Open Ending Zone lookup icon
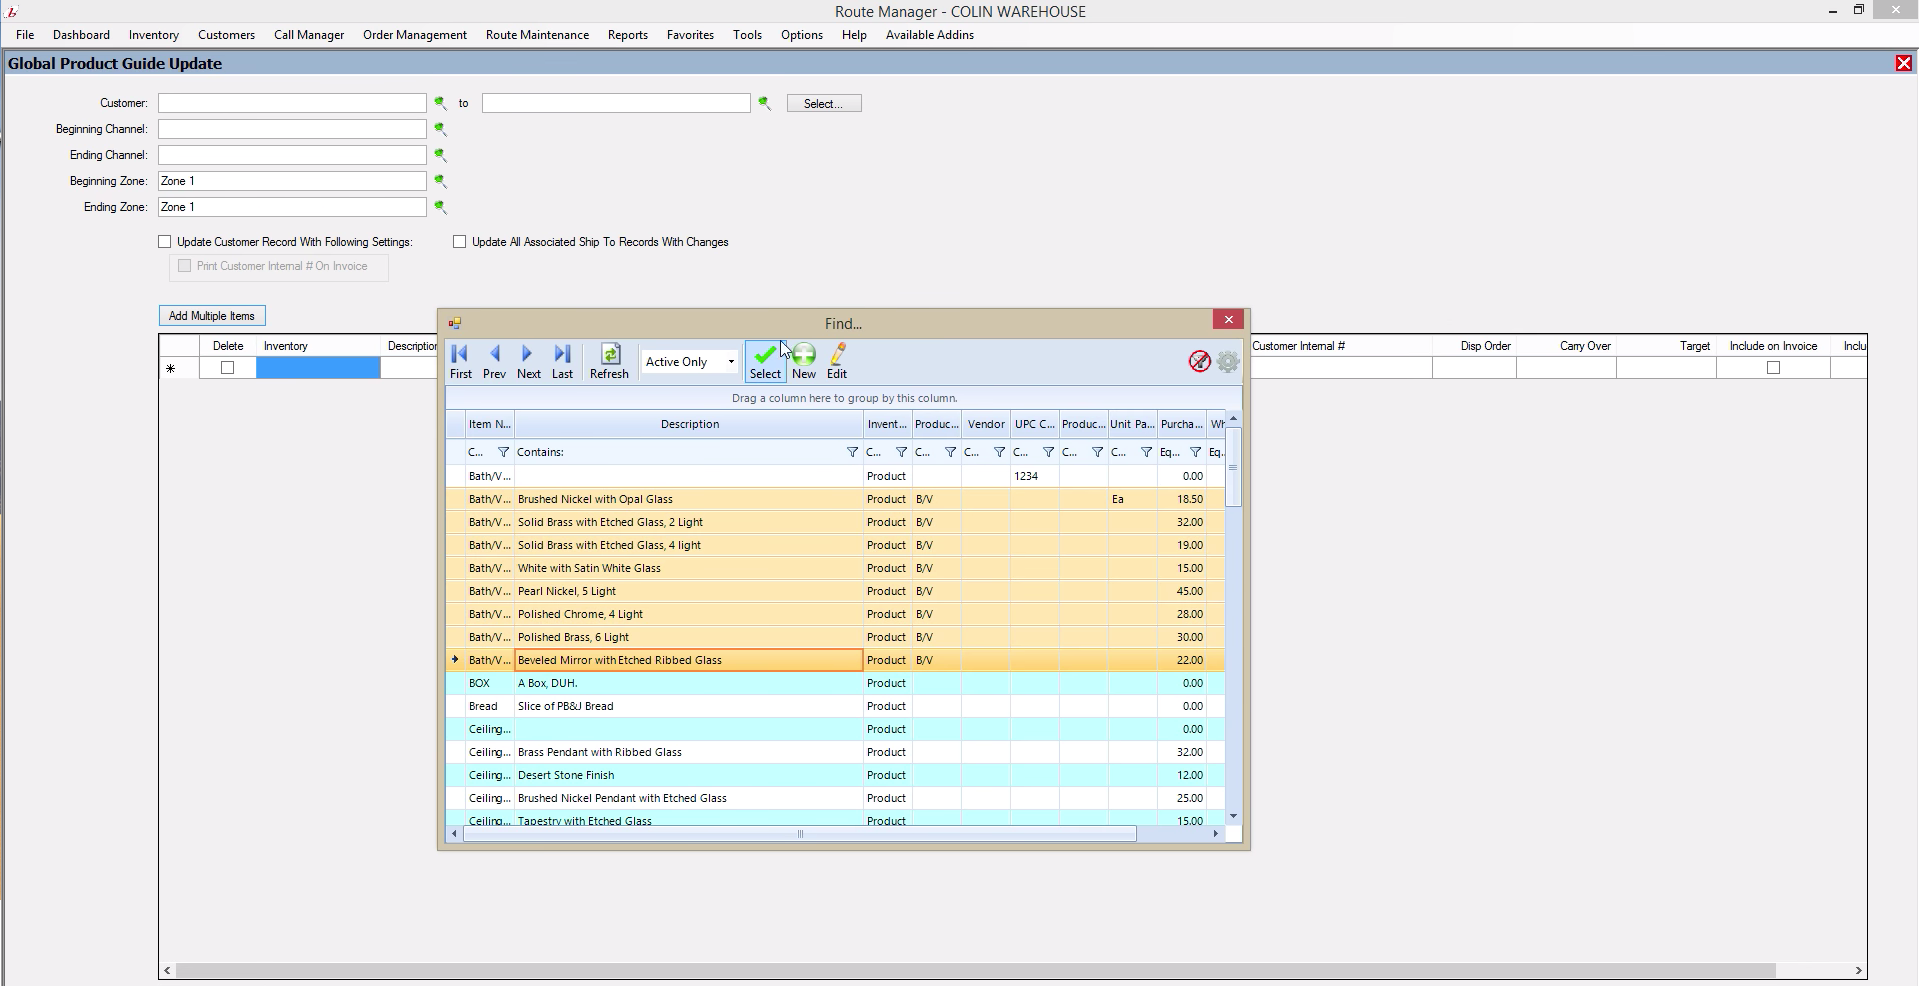The width and height of the screenshot is (1919, 986). (440, 207)
